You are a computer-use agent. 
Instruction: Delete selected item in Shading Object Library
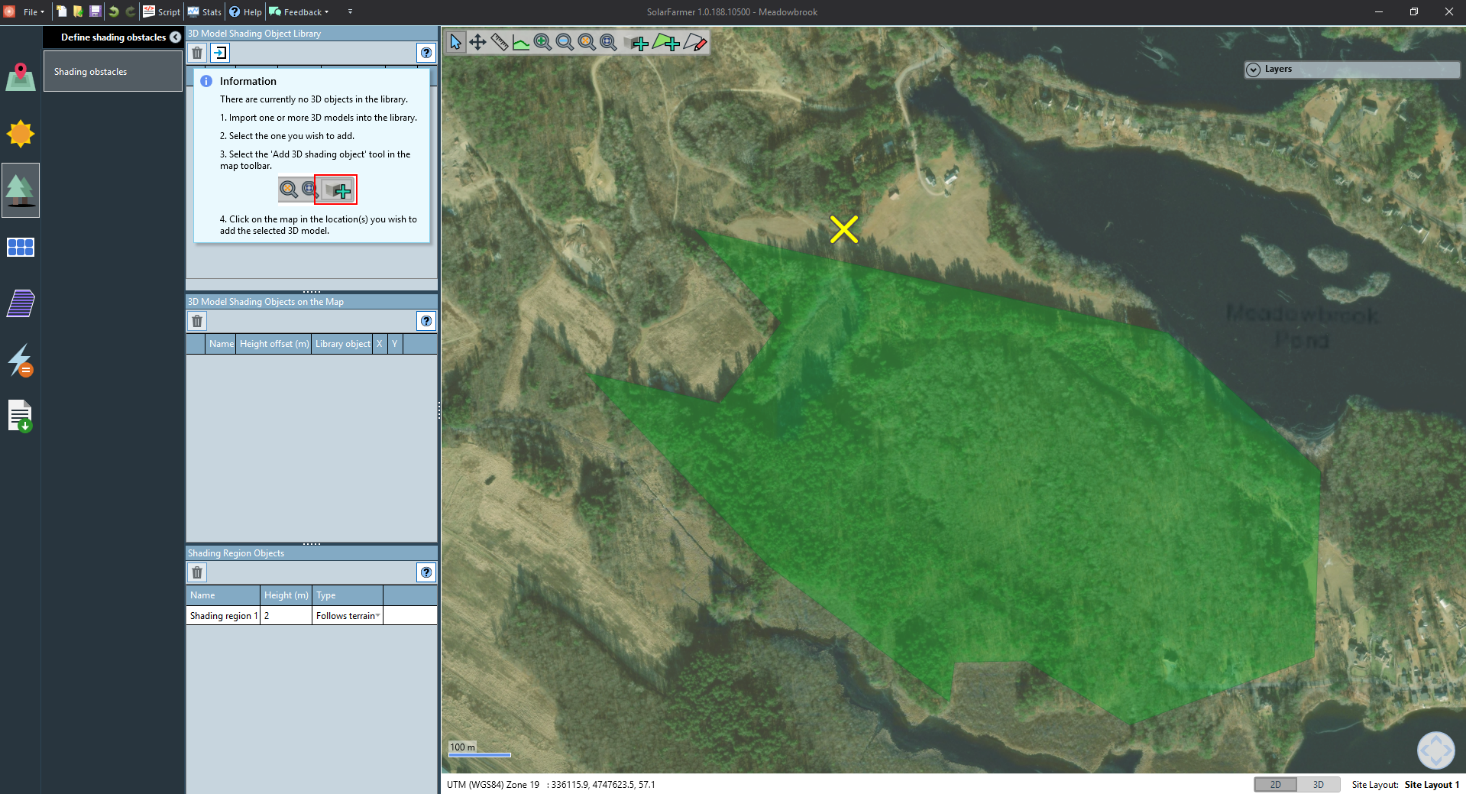tap(198, 53)
